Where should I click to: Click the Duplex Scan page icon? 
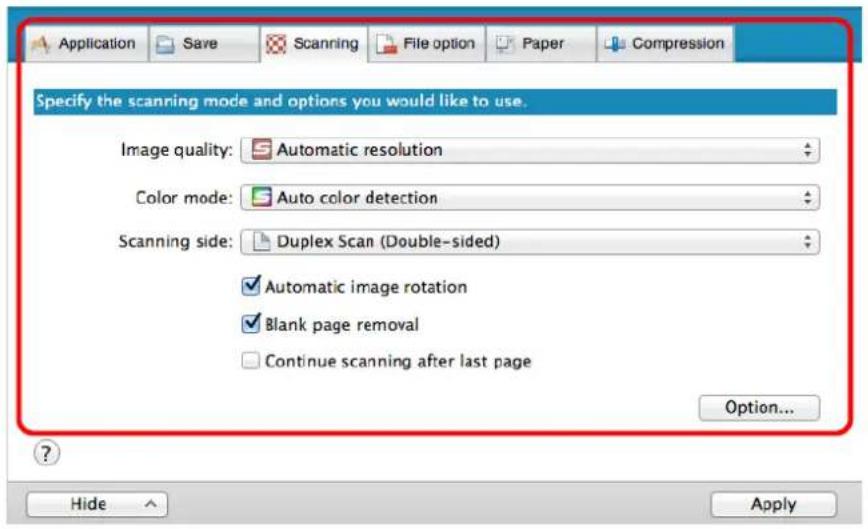pyautogui.click(x=261, y=241)
